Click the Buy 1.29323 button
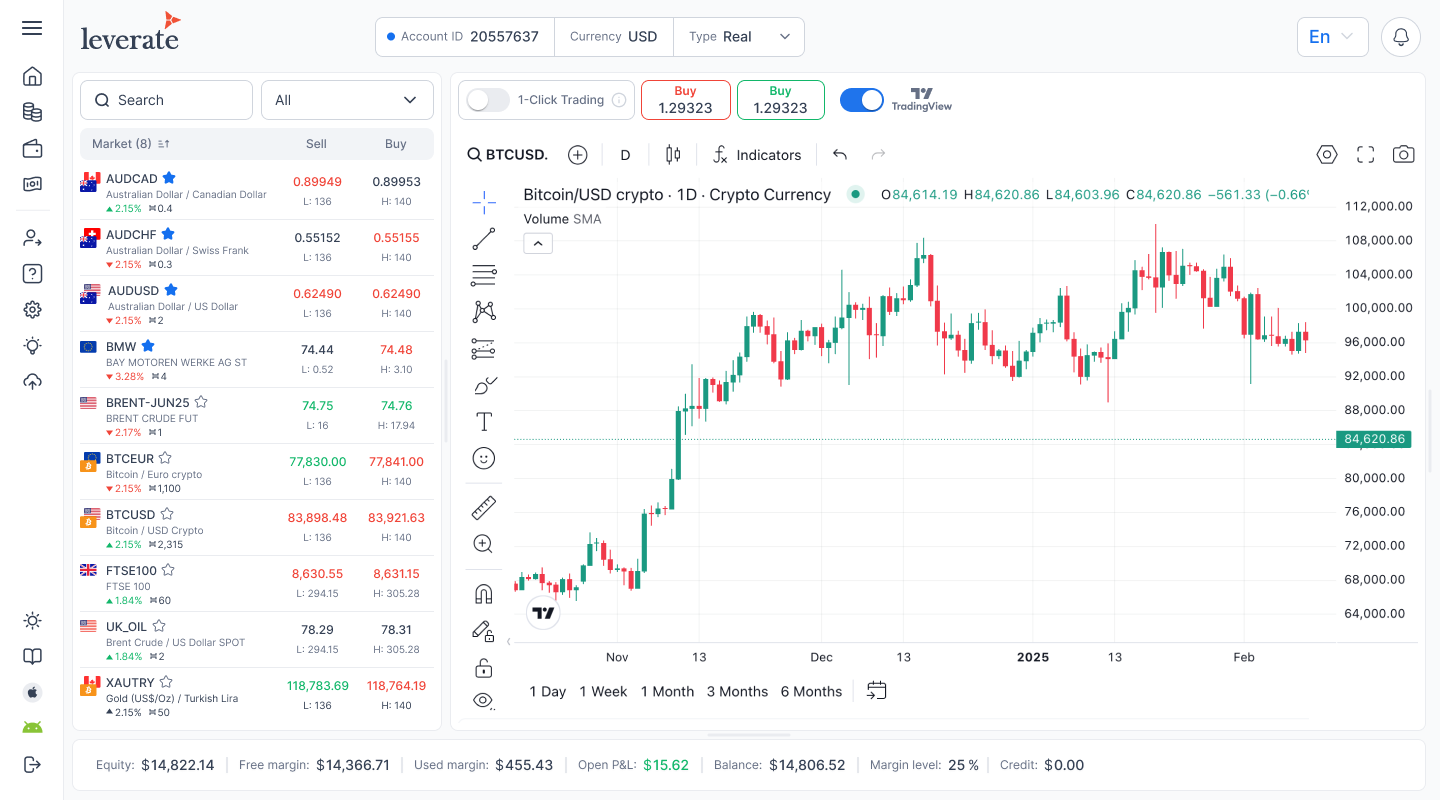Image resolution: width=1440 pixels, height=800 pixels. [781, 100]
